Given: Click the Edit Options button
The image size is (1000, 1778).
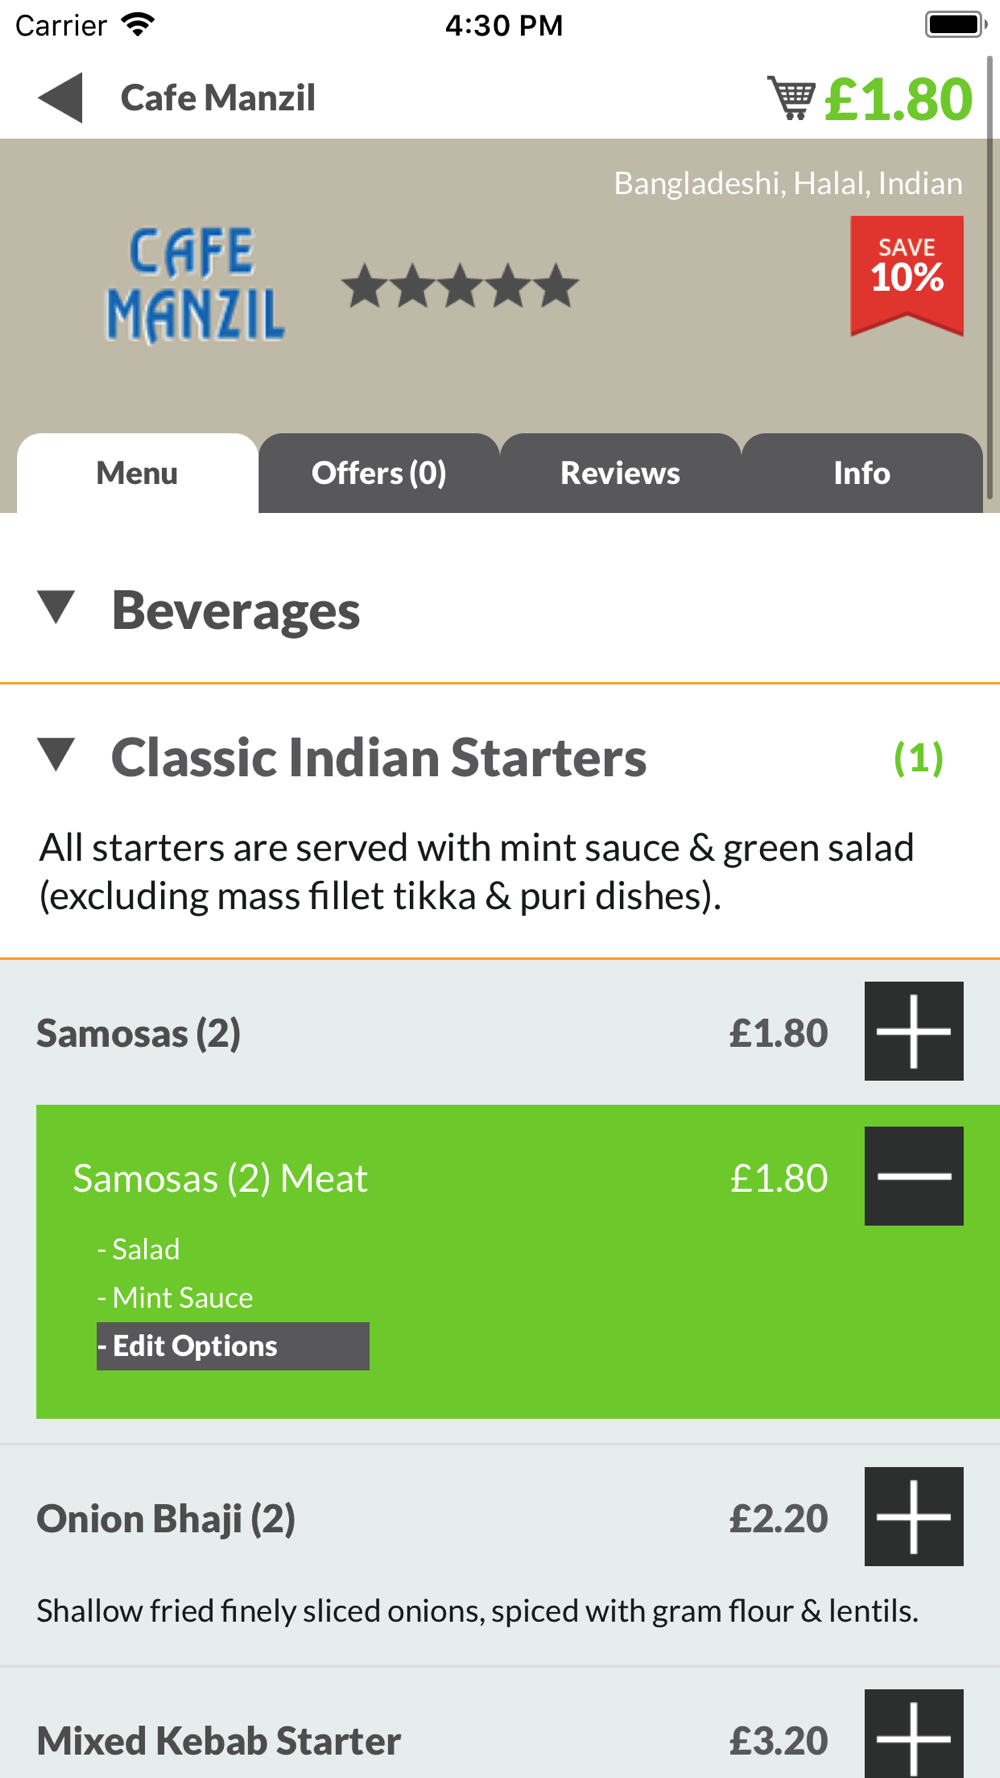Looking at the screenshot, I should tap(233, 1346).
